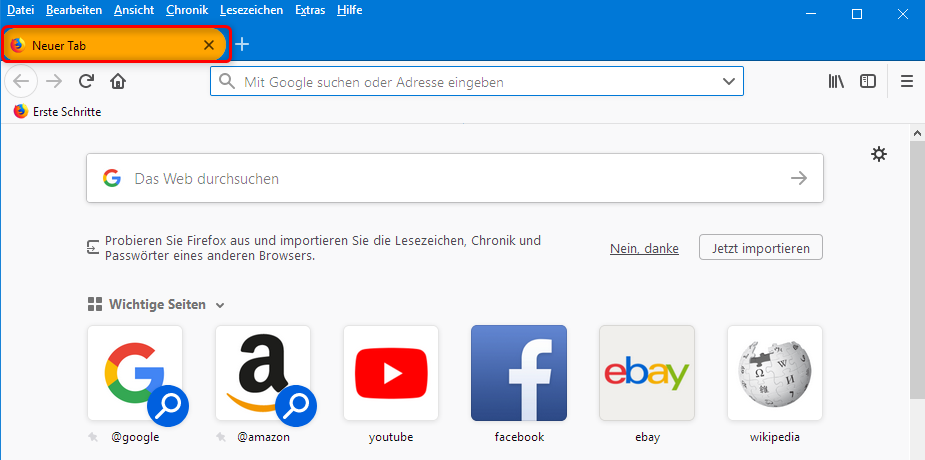Image resolution: width=925 pixels, height=460 pixels.
Task: Open the eBay top site tile
Action: (647, 373)
